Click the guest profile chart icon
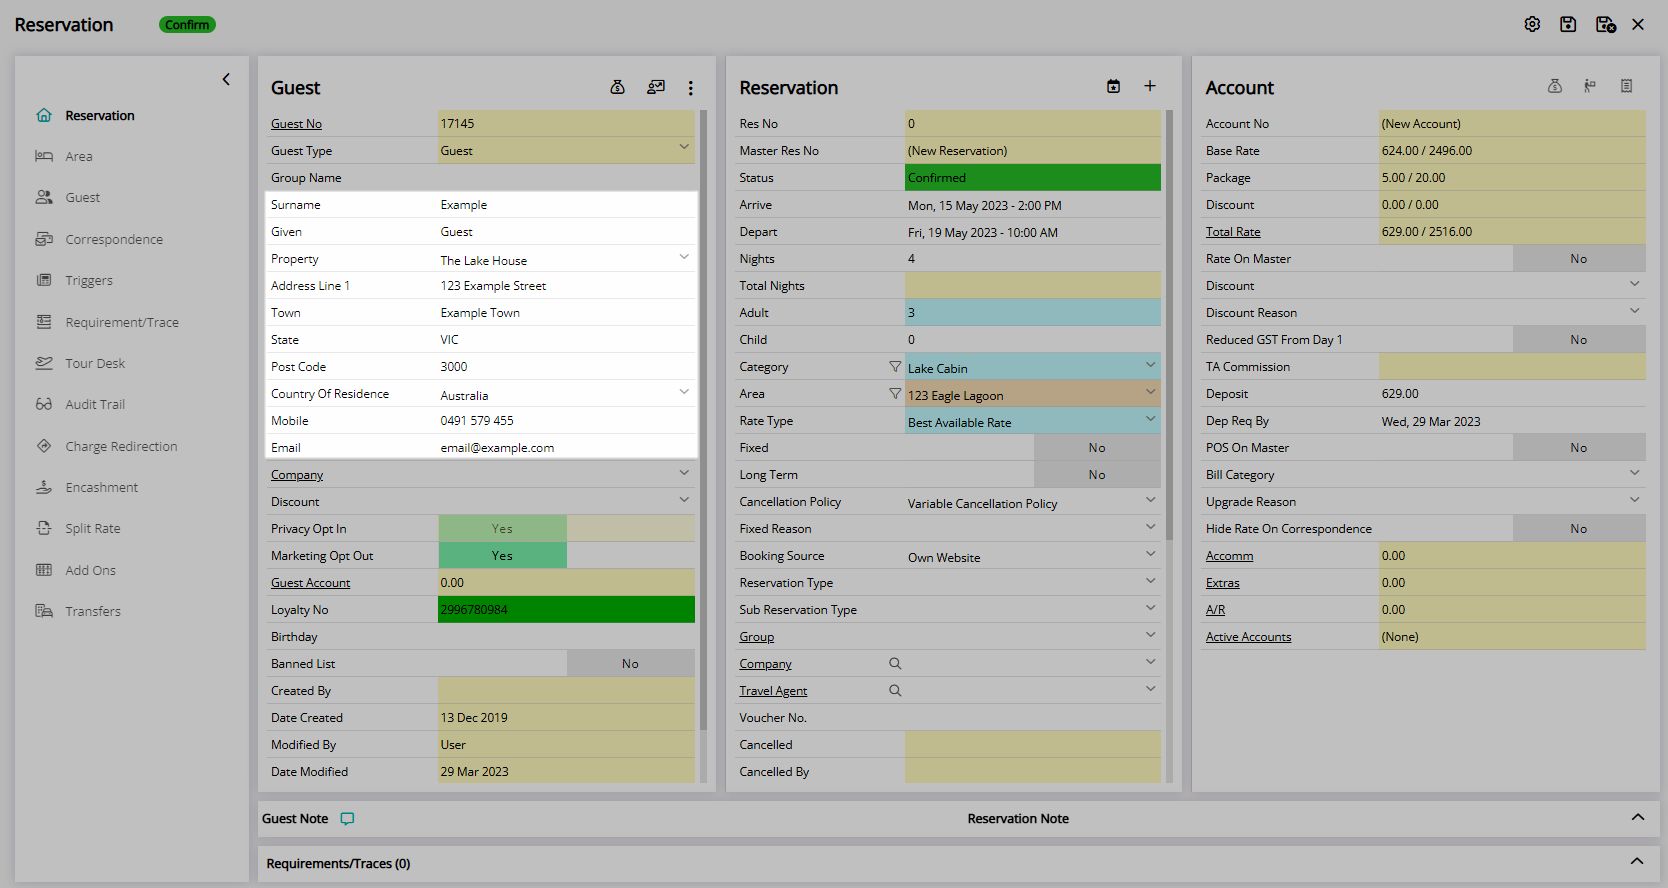Image resolution: width=1668 pixels, height=888 pixels. pyautogui.click(x=656, y=87)
